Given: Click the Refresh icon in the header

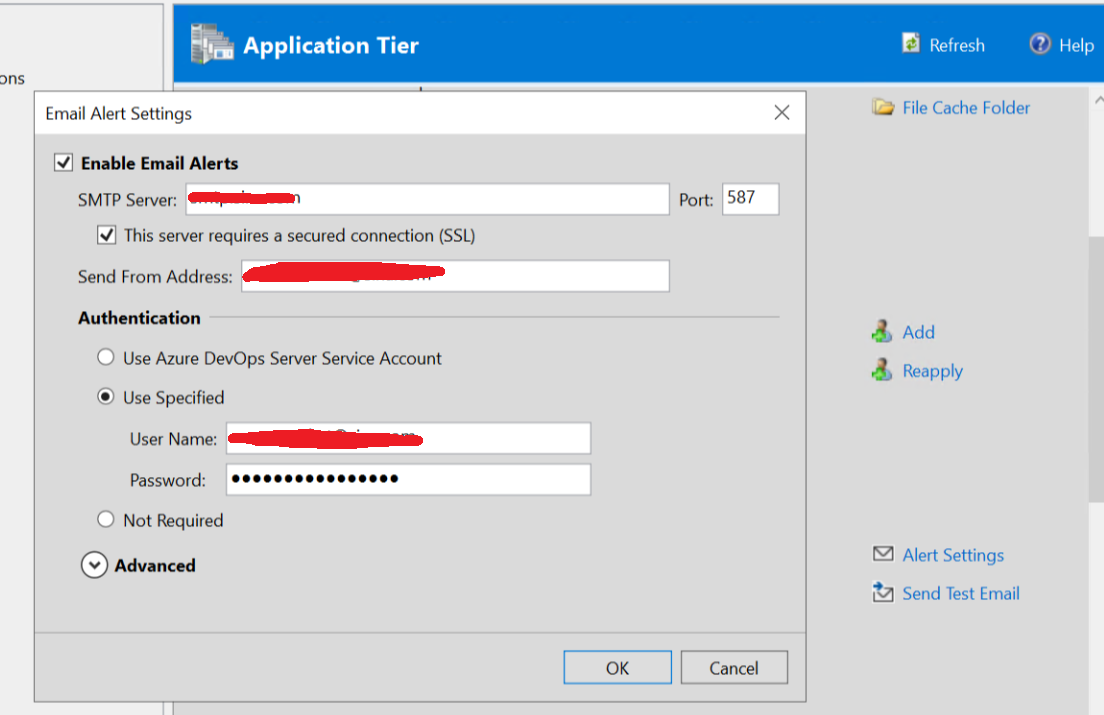Looking at the screenshot, I should pos(911,44).
